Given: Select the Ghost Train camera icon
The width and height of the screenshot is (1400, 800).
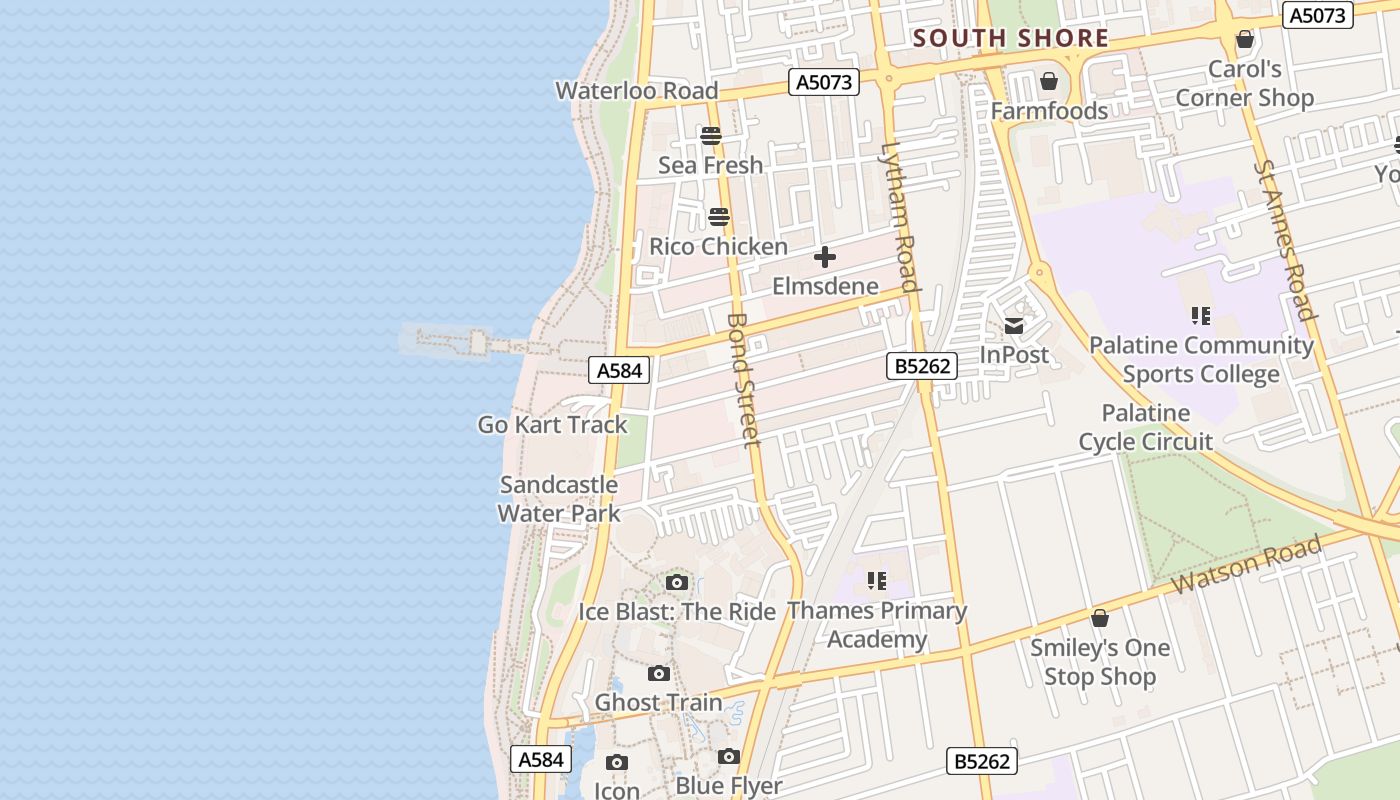Looking at the screenshot, I should click(x=658, y=673).
